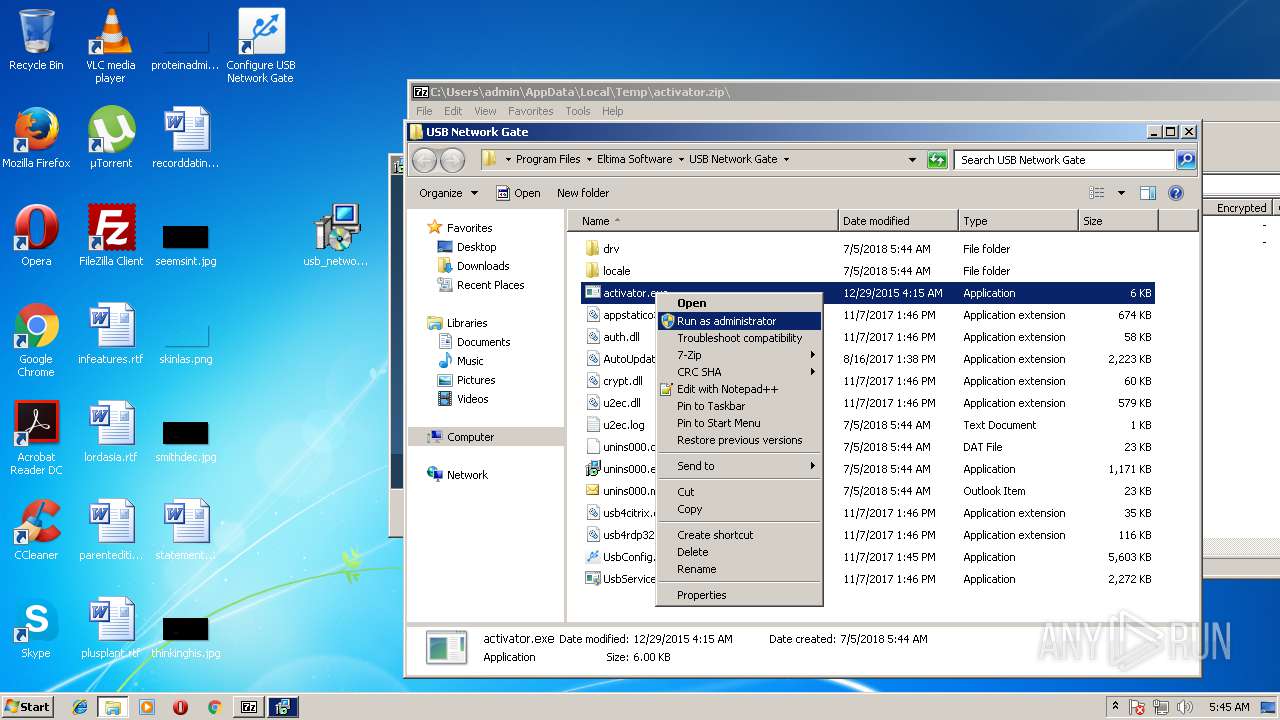The height and width of the screenshot is (720, 1280).
Task: Select lordasia.rtf document on desktop
Action: [x=110, y=432]
